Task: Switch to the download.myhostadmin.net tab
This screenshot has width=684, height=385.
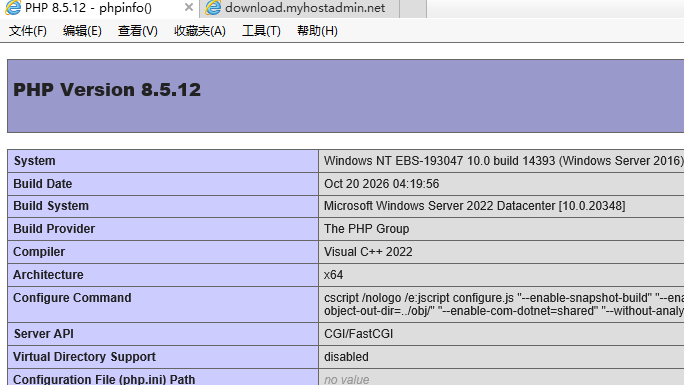Action: click(x=299, y=8)
